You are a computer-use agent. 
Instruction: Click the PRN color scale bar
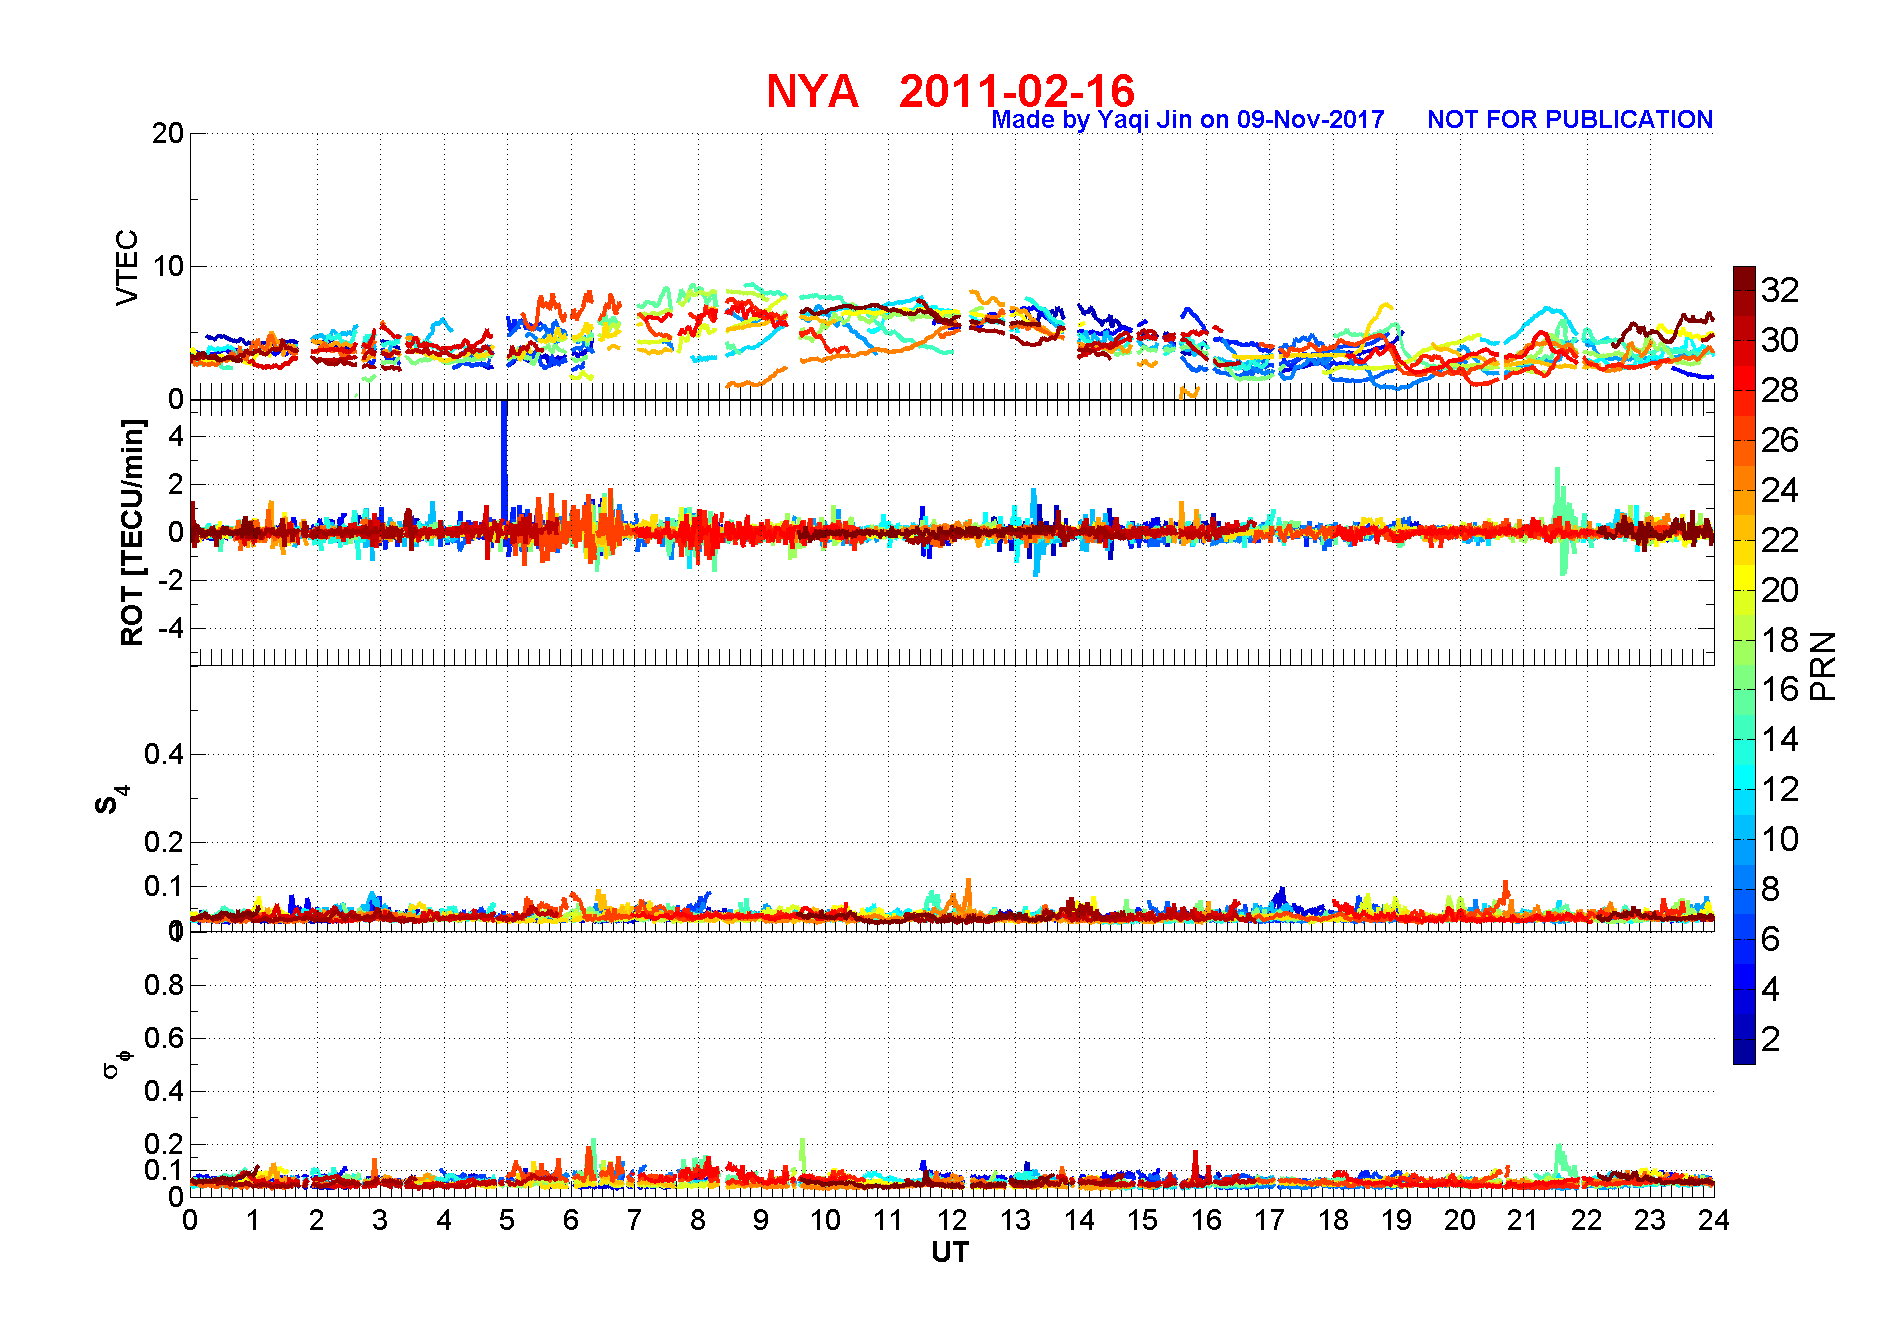point(1744,665)
